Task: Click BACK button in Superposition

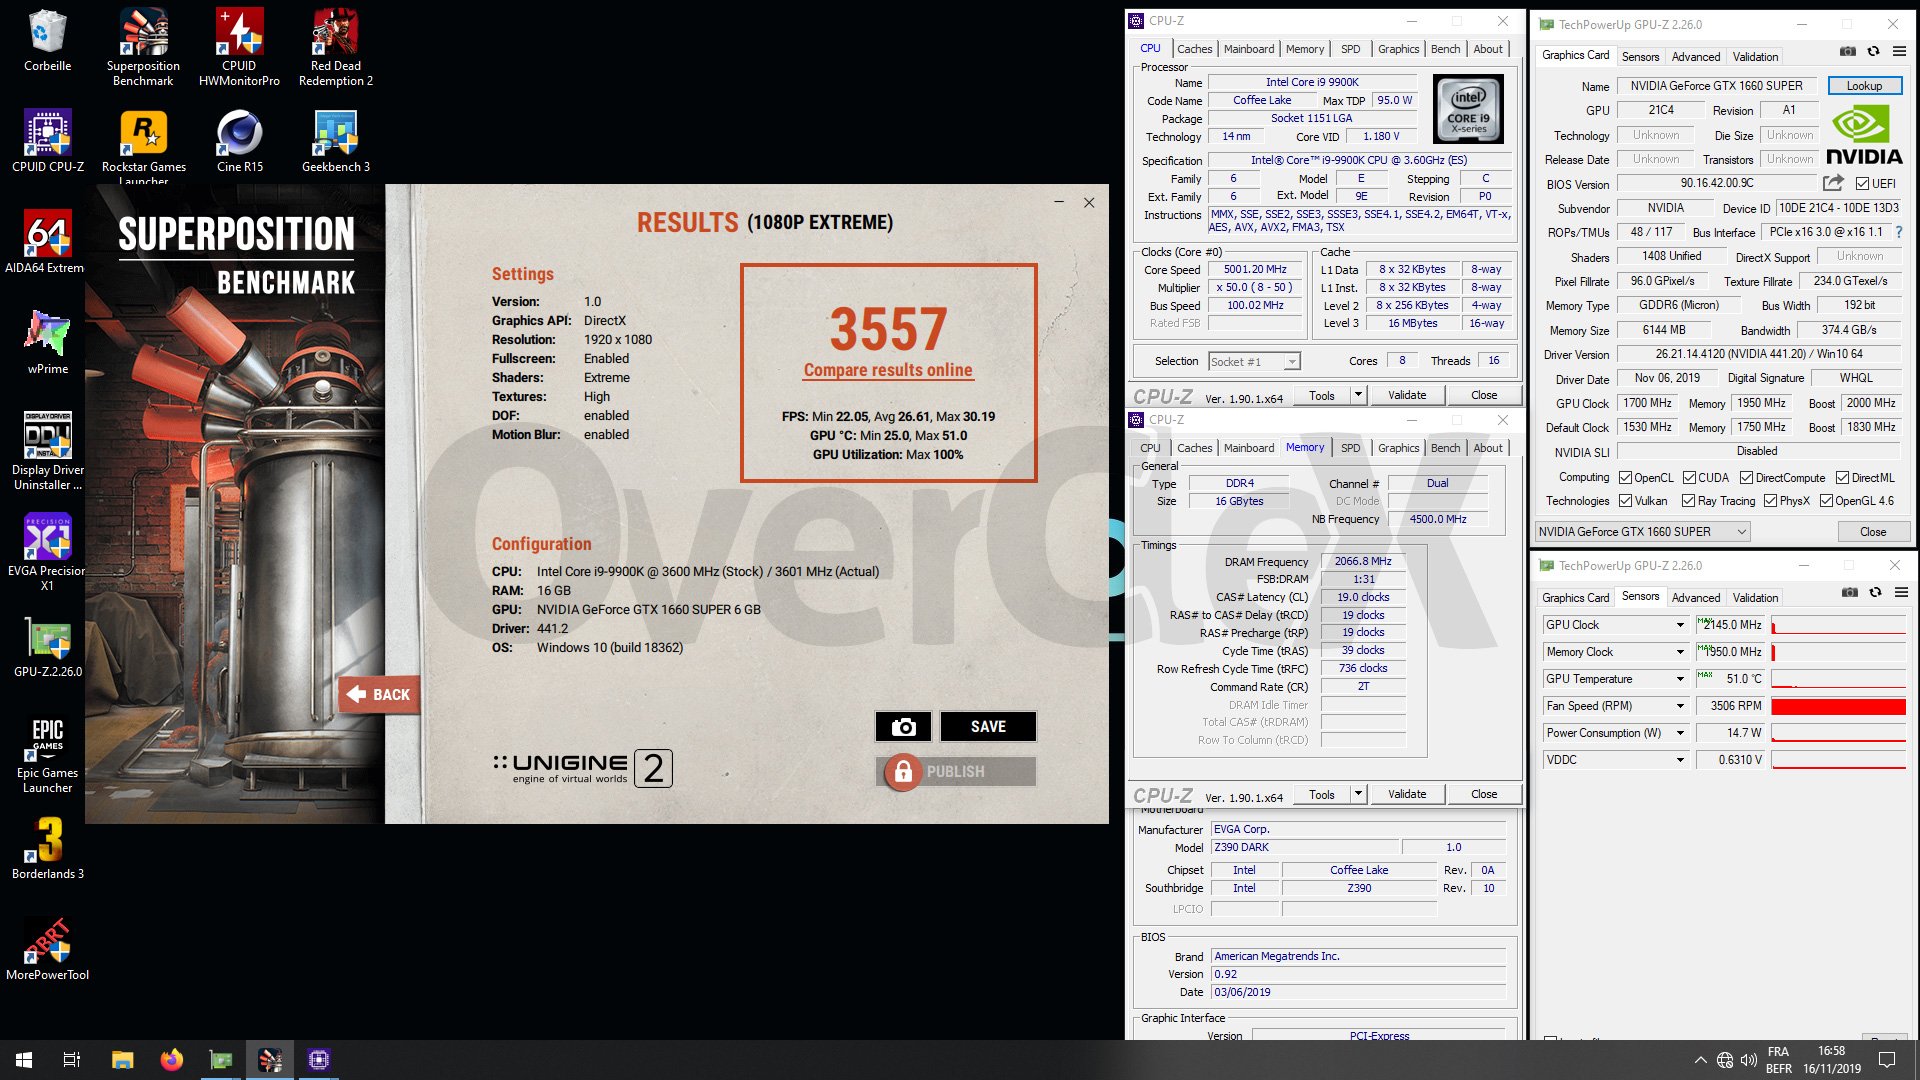Action: (x=379, y=694)
